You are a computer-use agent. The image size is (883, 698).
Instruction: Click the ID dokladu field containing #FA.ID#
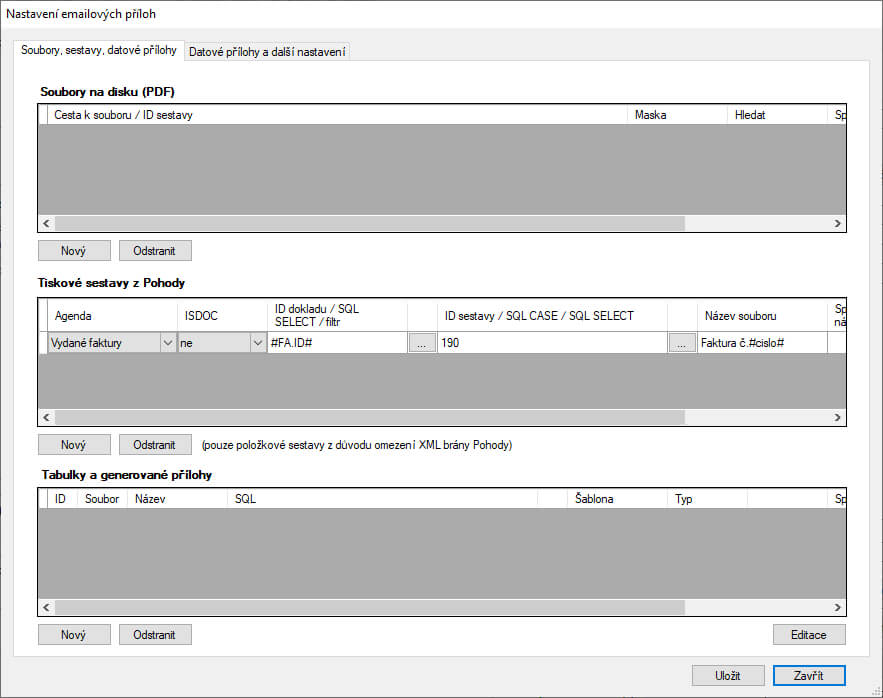[336, 343]
